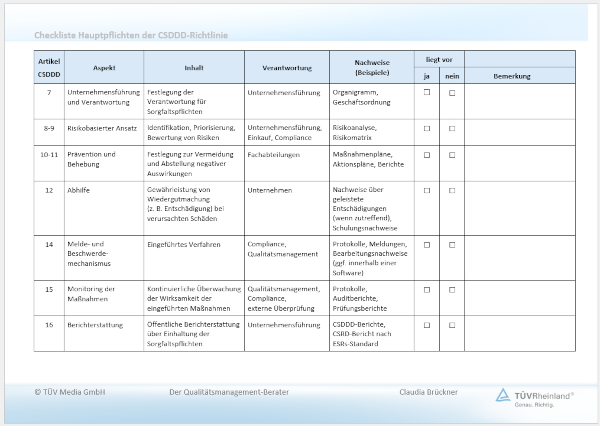The width and height of the screenshot is (600, 426).
Task: Click the Bemerkung cell for Berichterstattung row
Action: tap(520, 333)
